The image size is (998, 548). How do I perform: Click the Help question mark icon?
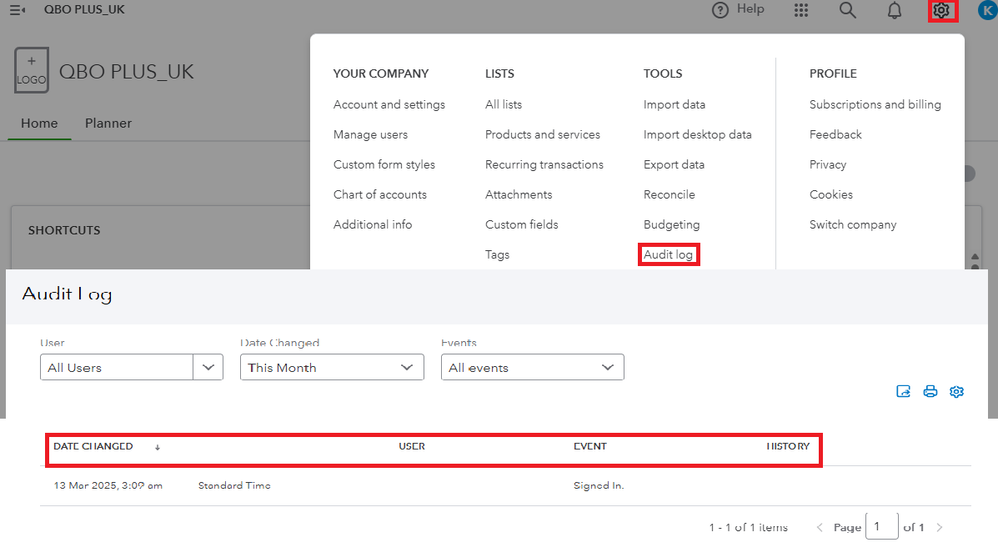(x=720, y=10)
